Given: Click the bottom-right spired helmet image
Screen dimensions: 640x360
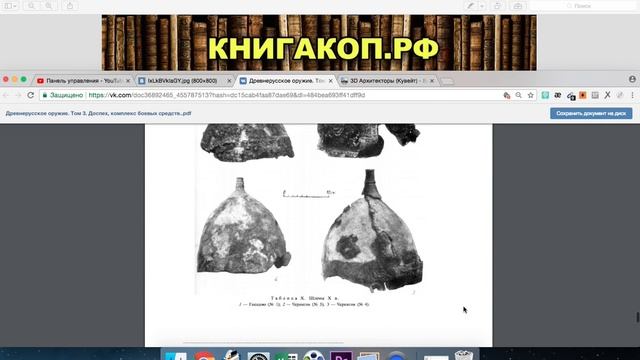Looking at the screenshot, I should click(372, 231).
